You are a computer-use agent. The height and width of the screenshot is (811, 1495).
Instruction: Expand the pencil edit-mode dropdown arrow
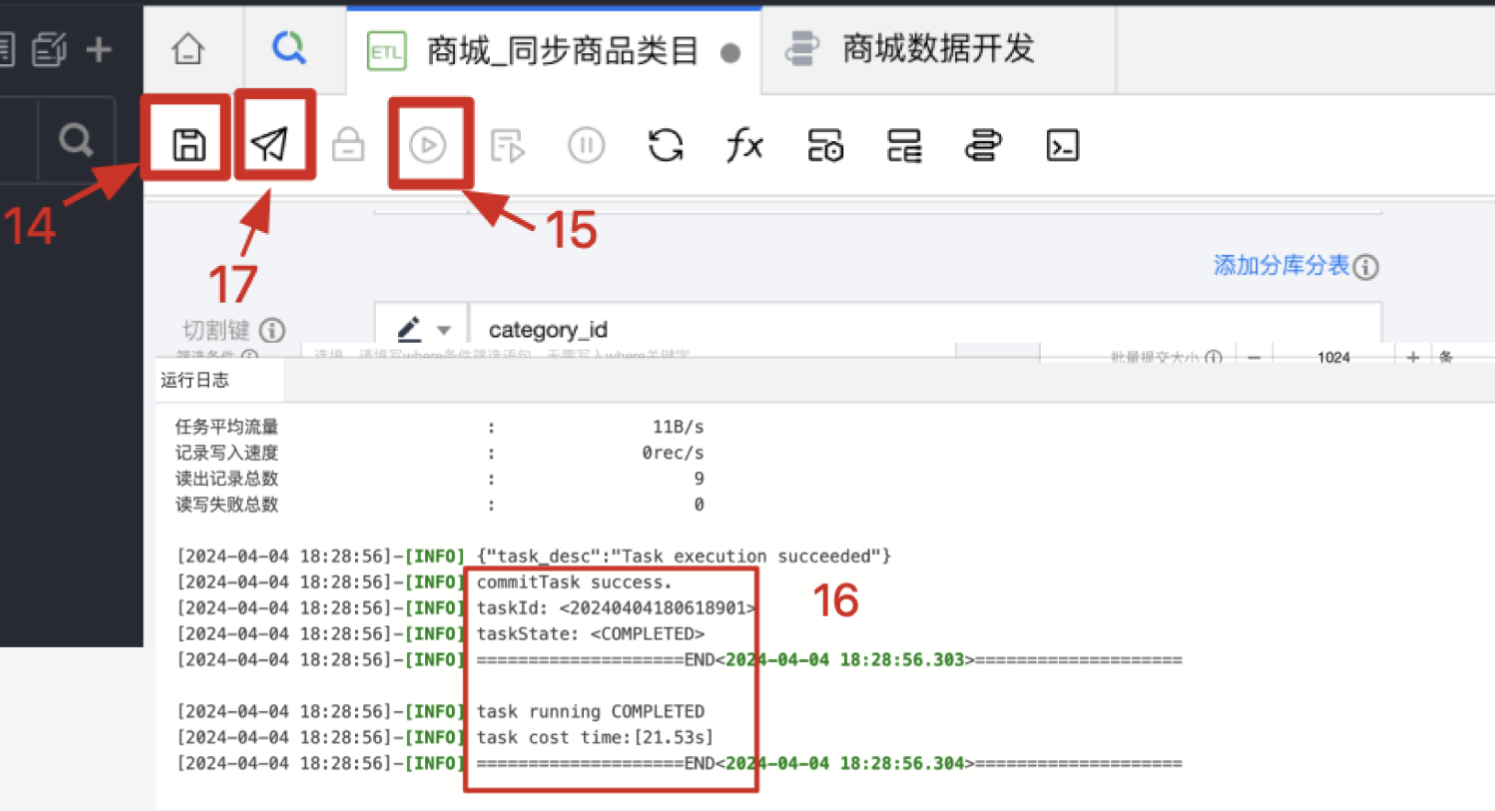tap(444, 329)
